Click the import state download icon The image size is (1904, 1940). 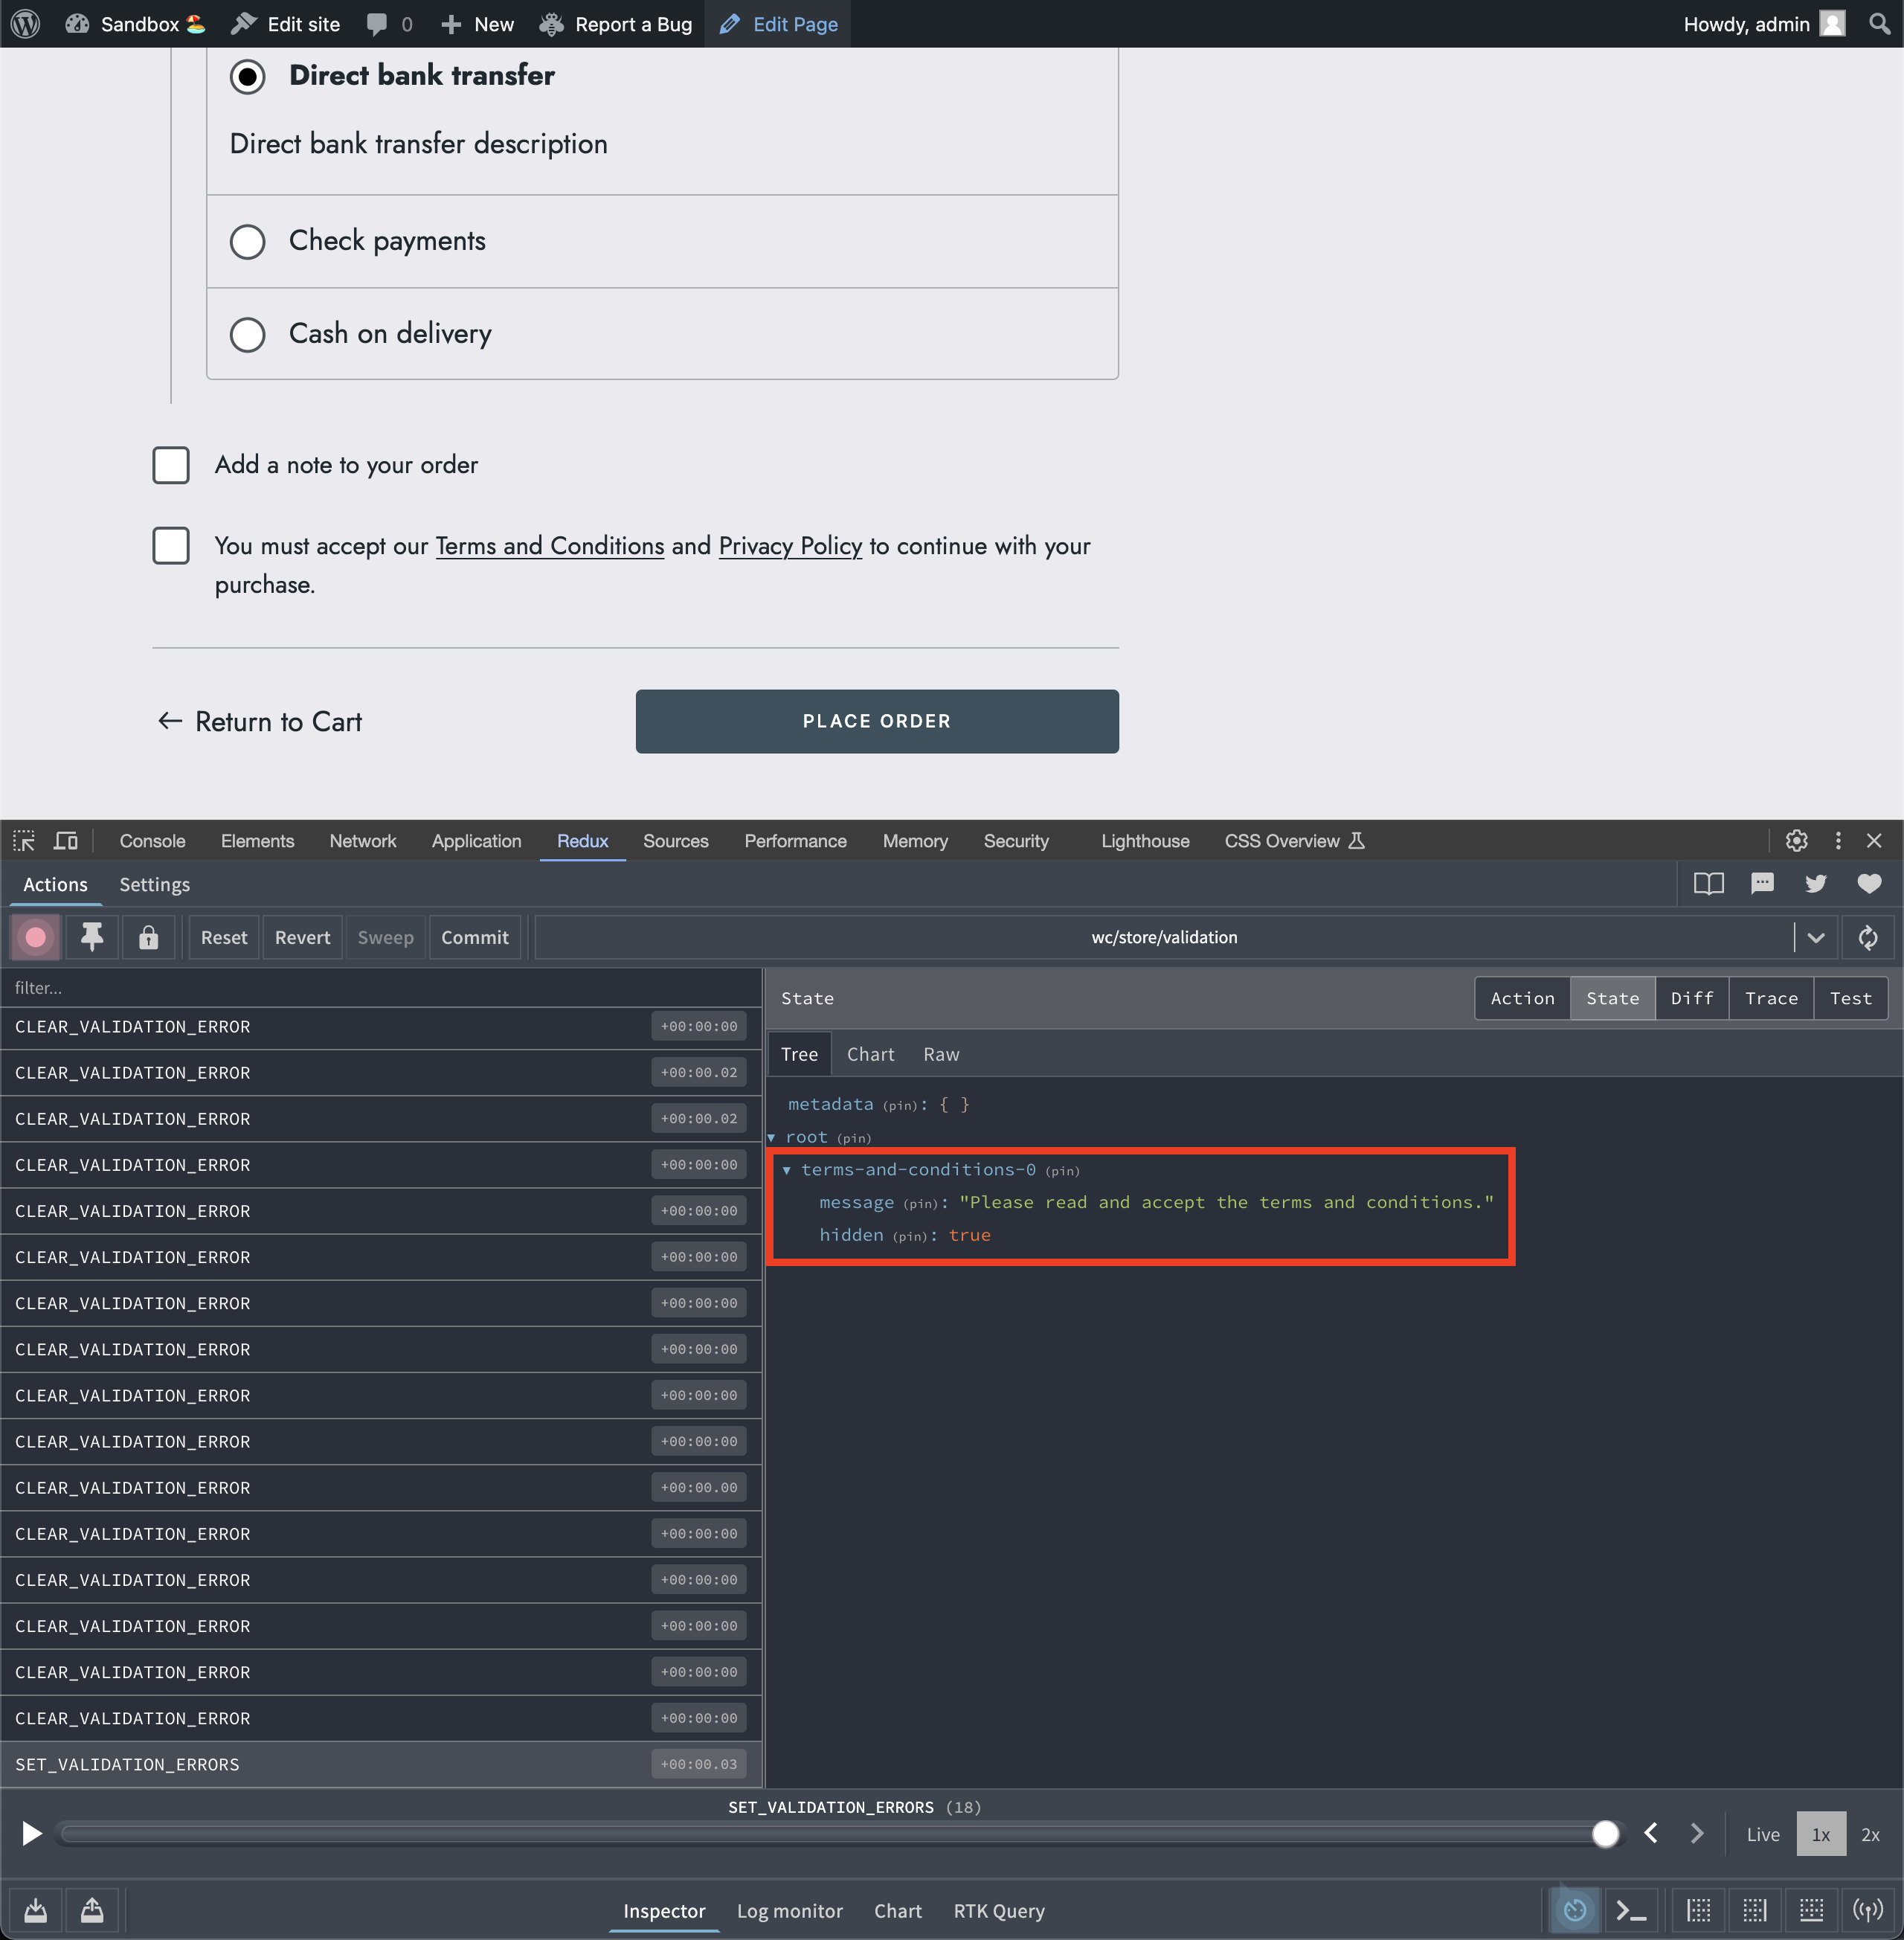[36, 1911]
